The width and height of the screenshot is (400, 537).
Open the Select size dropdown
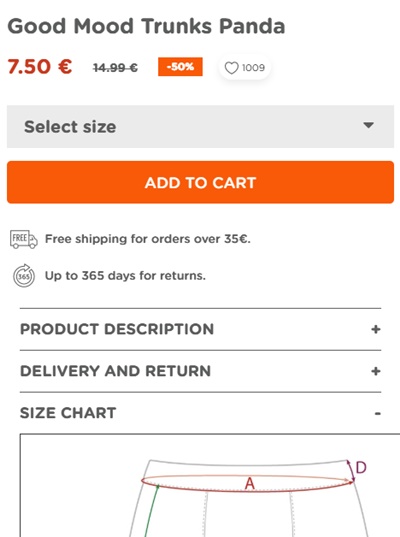point(200,127)
